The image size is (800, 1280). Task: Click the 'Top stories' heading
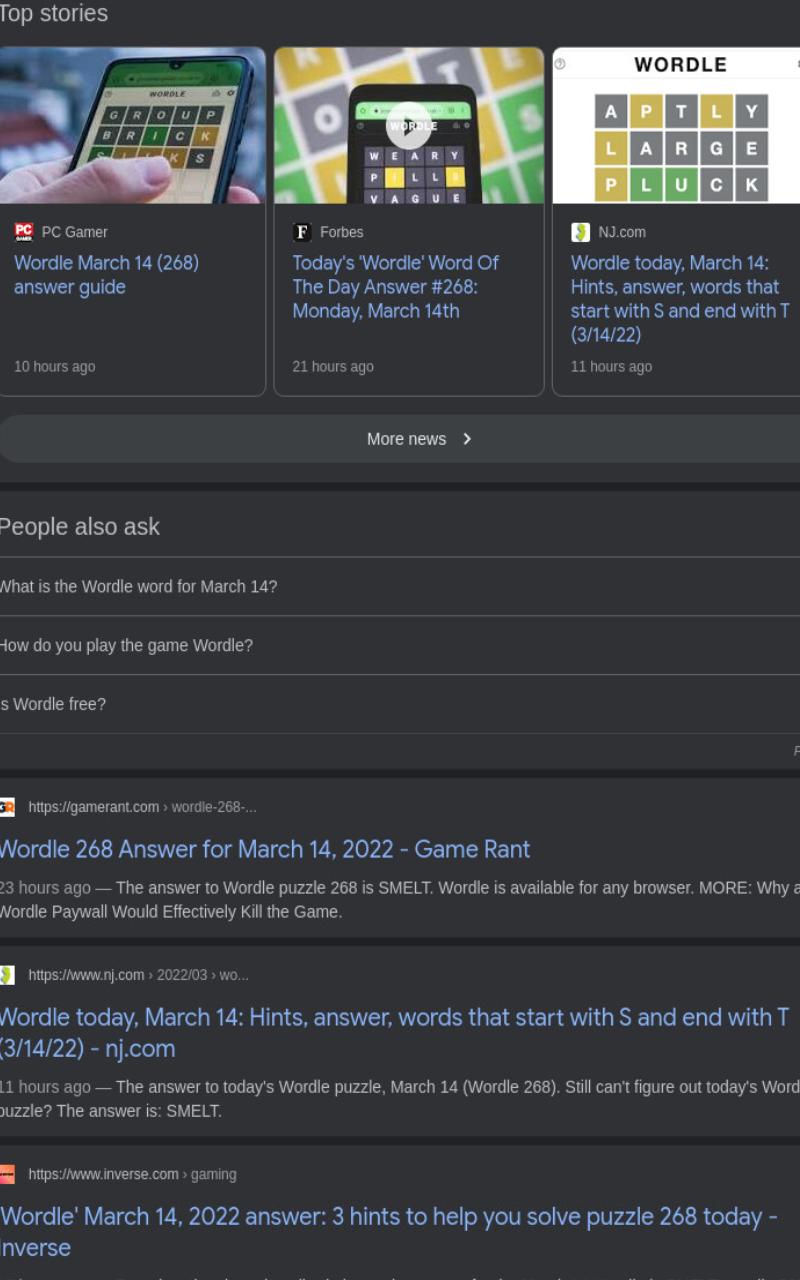pyautogui.click(x=53, y=14)
